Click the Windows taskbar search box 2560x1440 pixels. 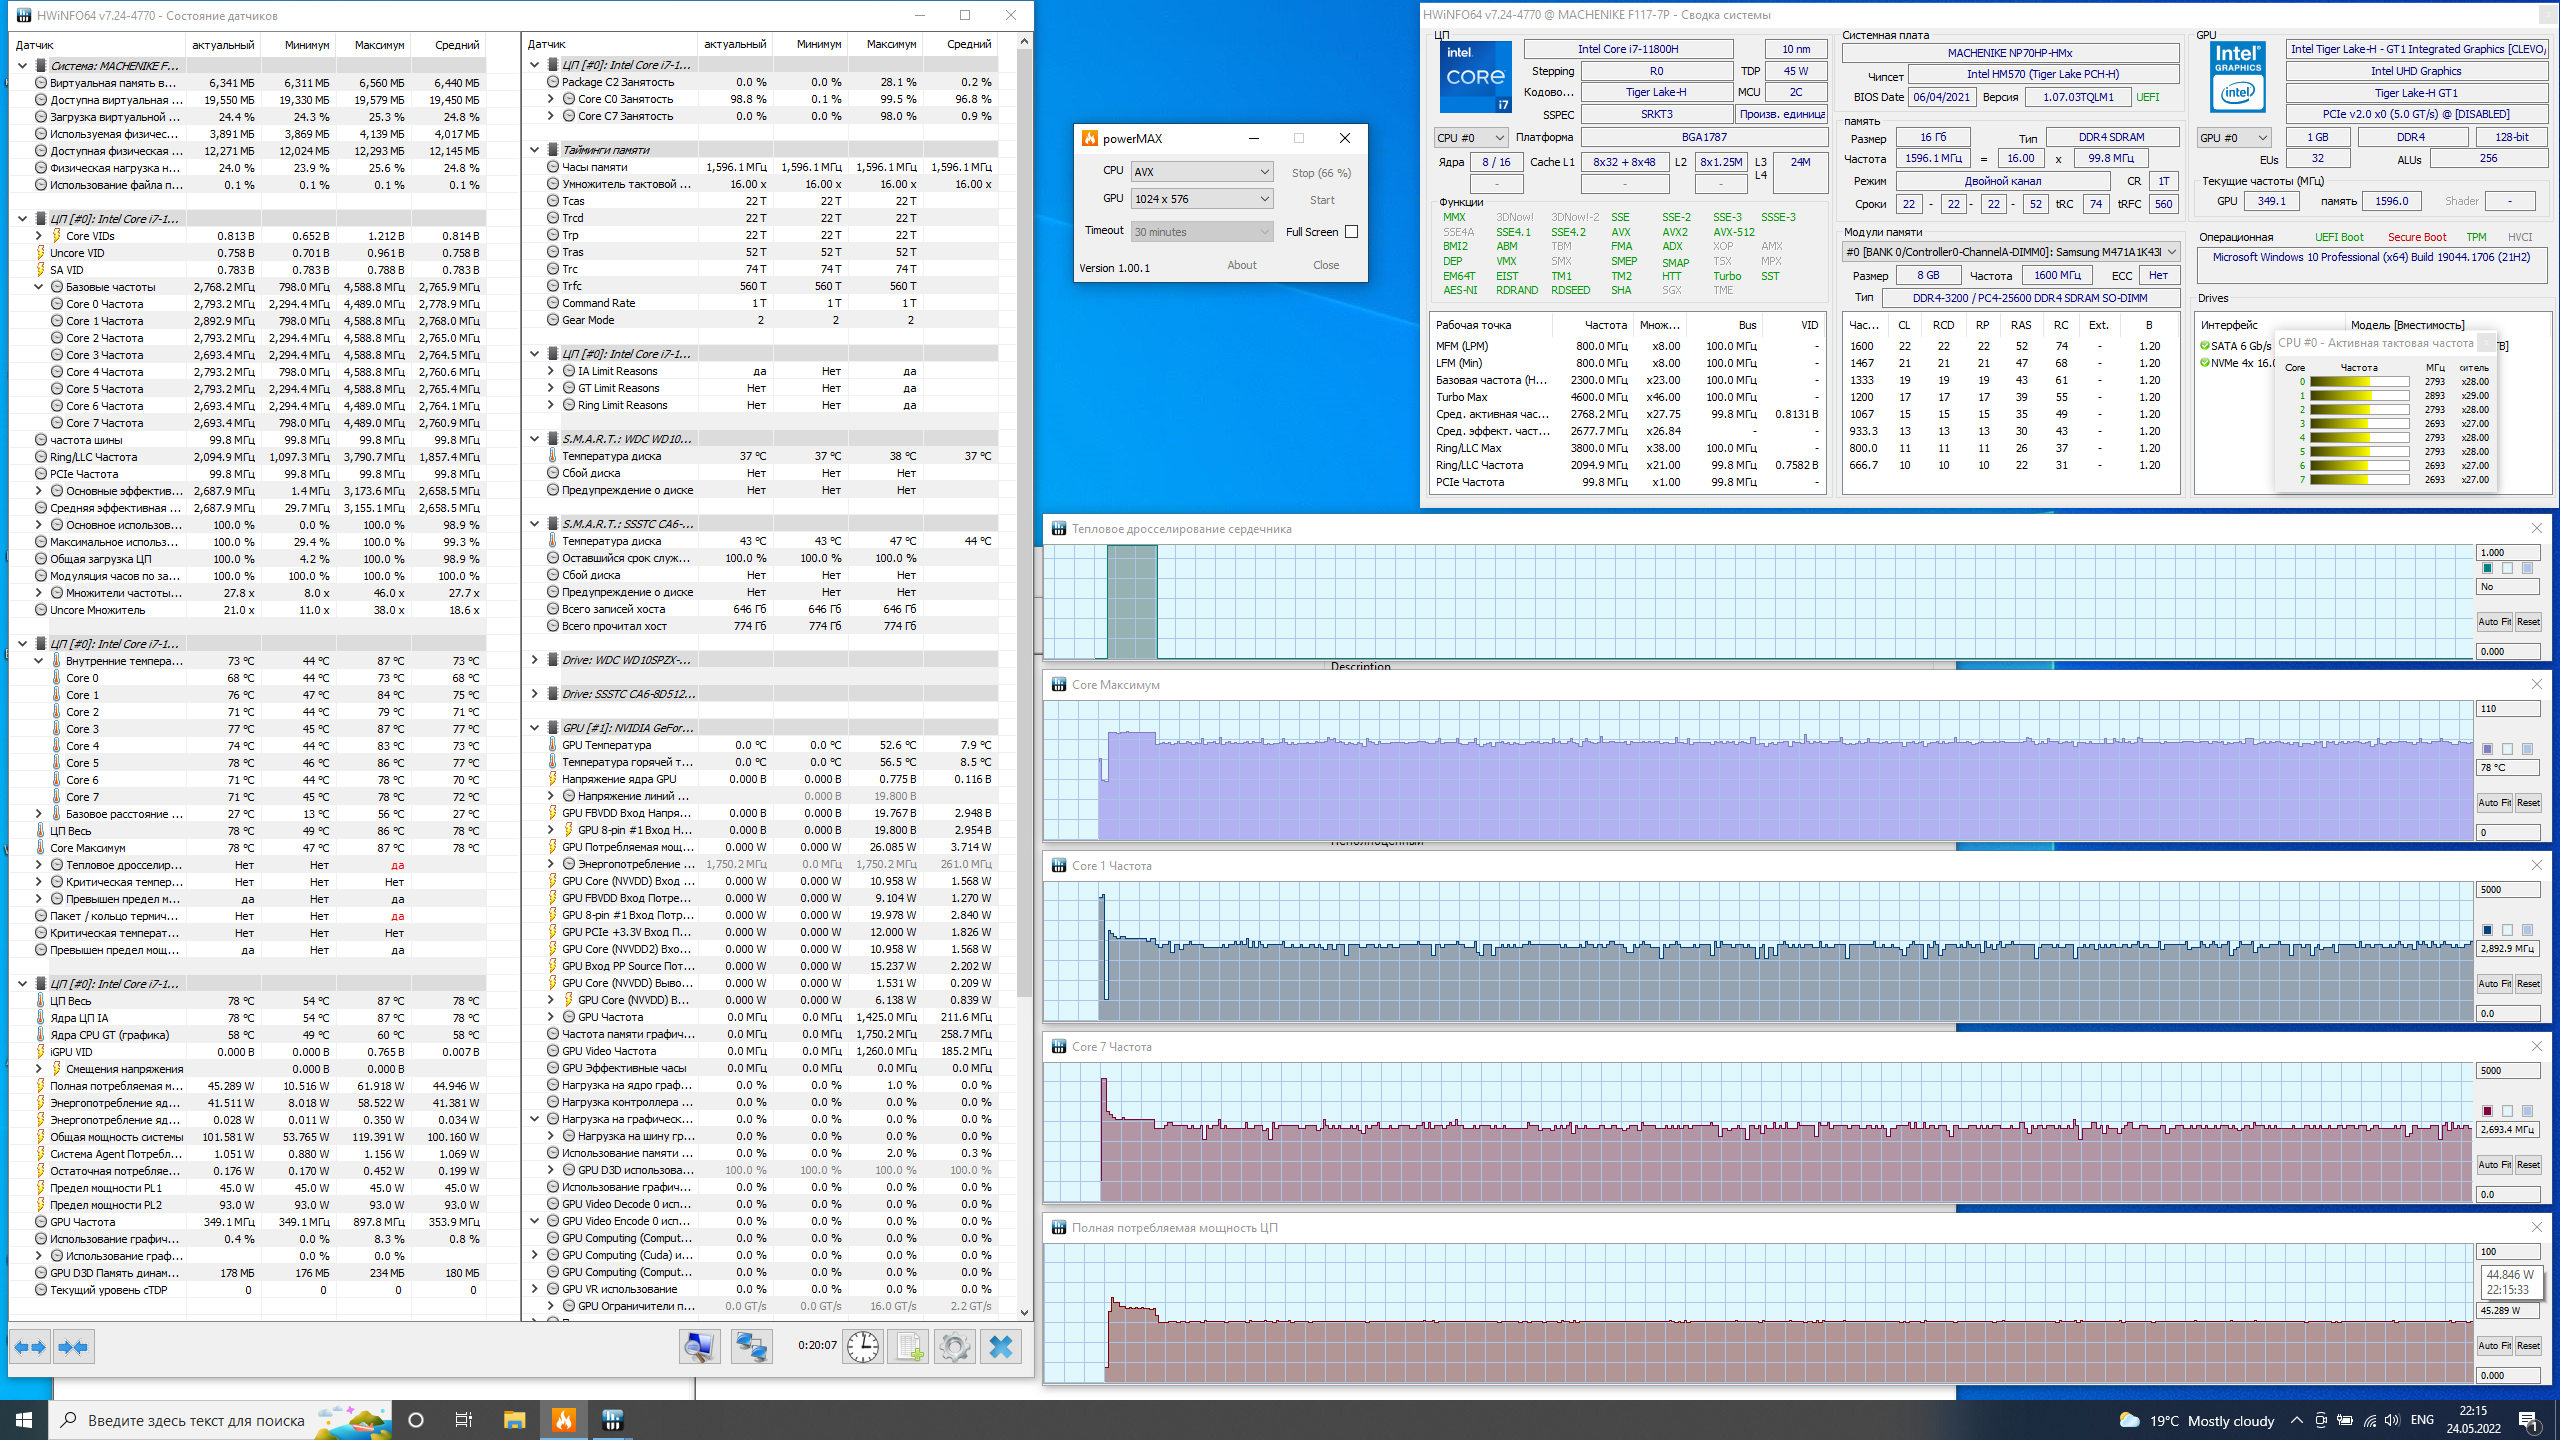click(x=220, y=1420)
